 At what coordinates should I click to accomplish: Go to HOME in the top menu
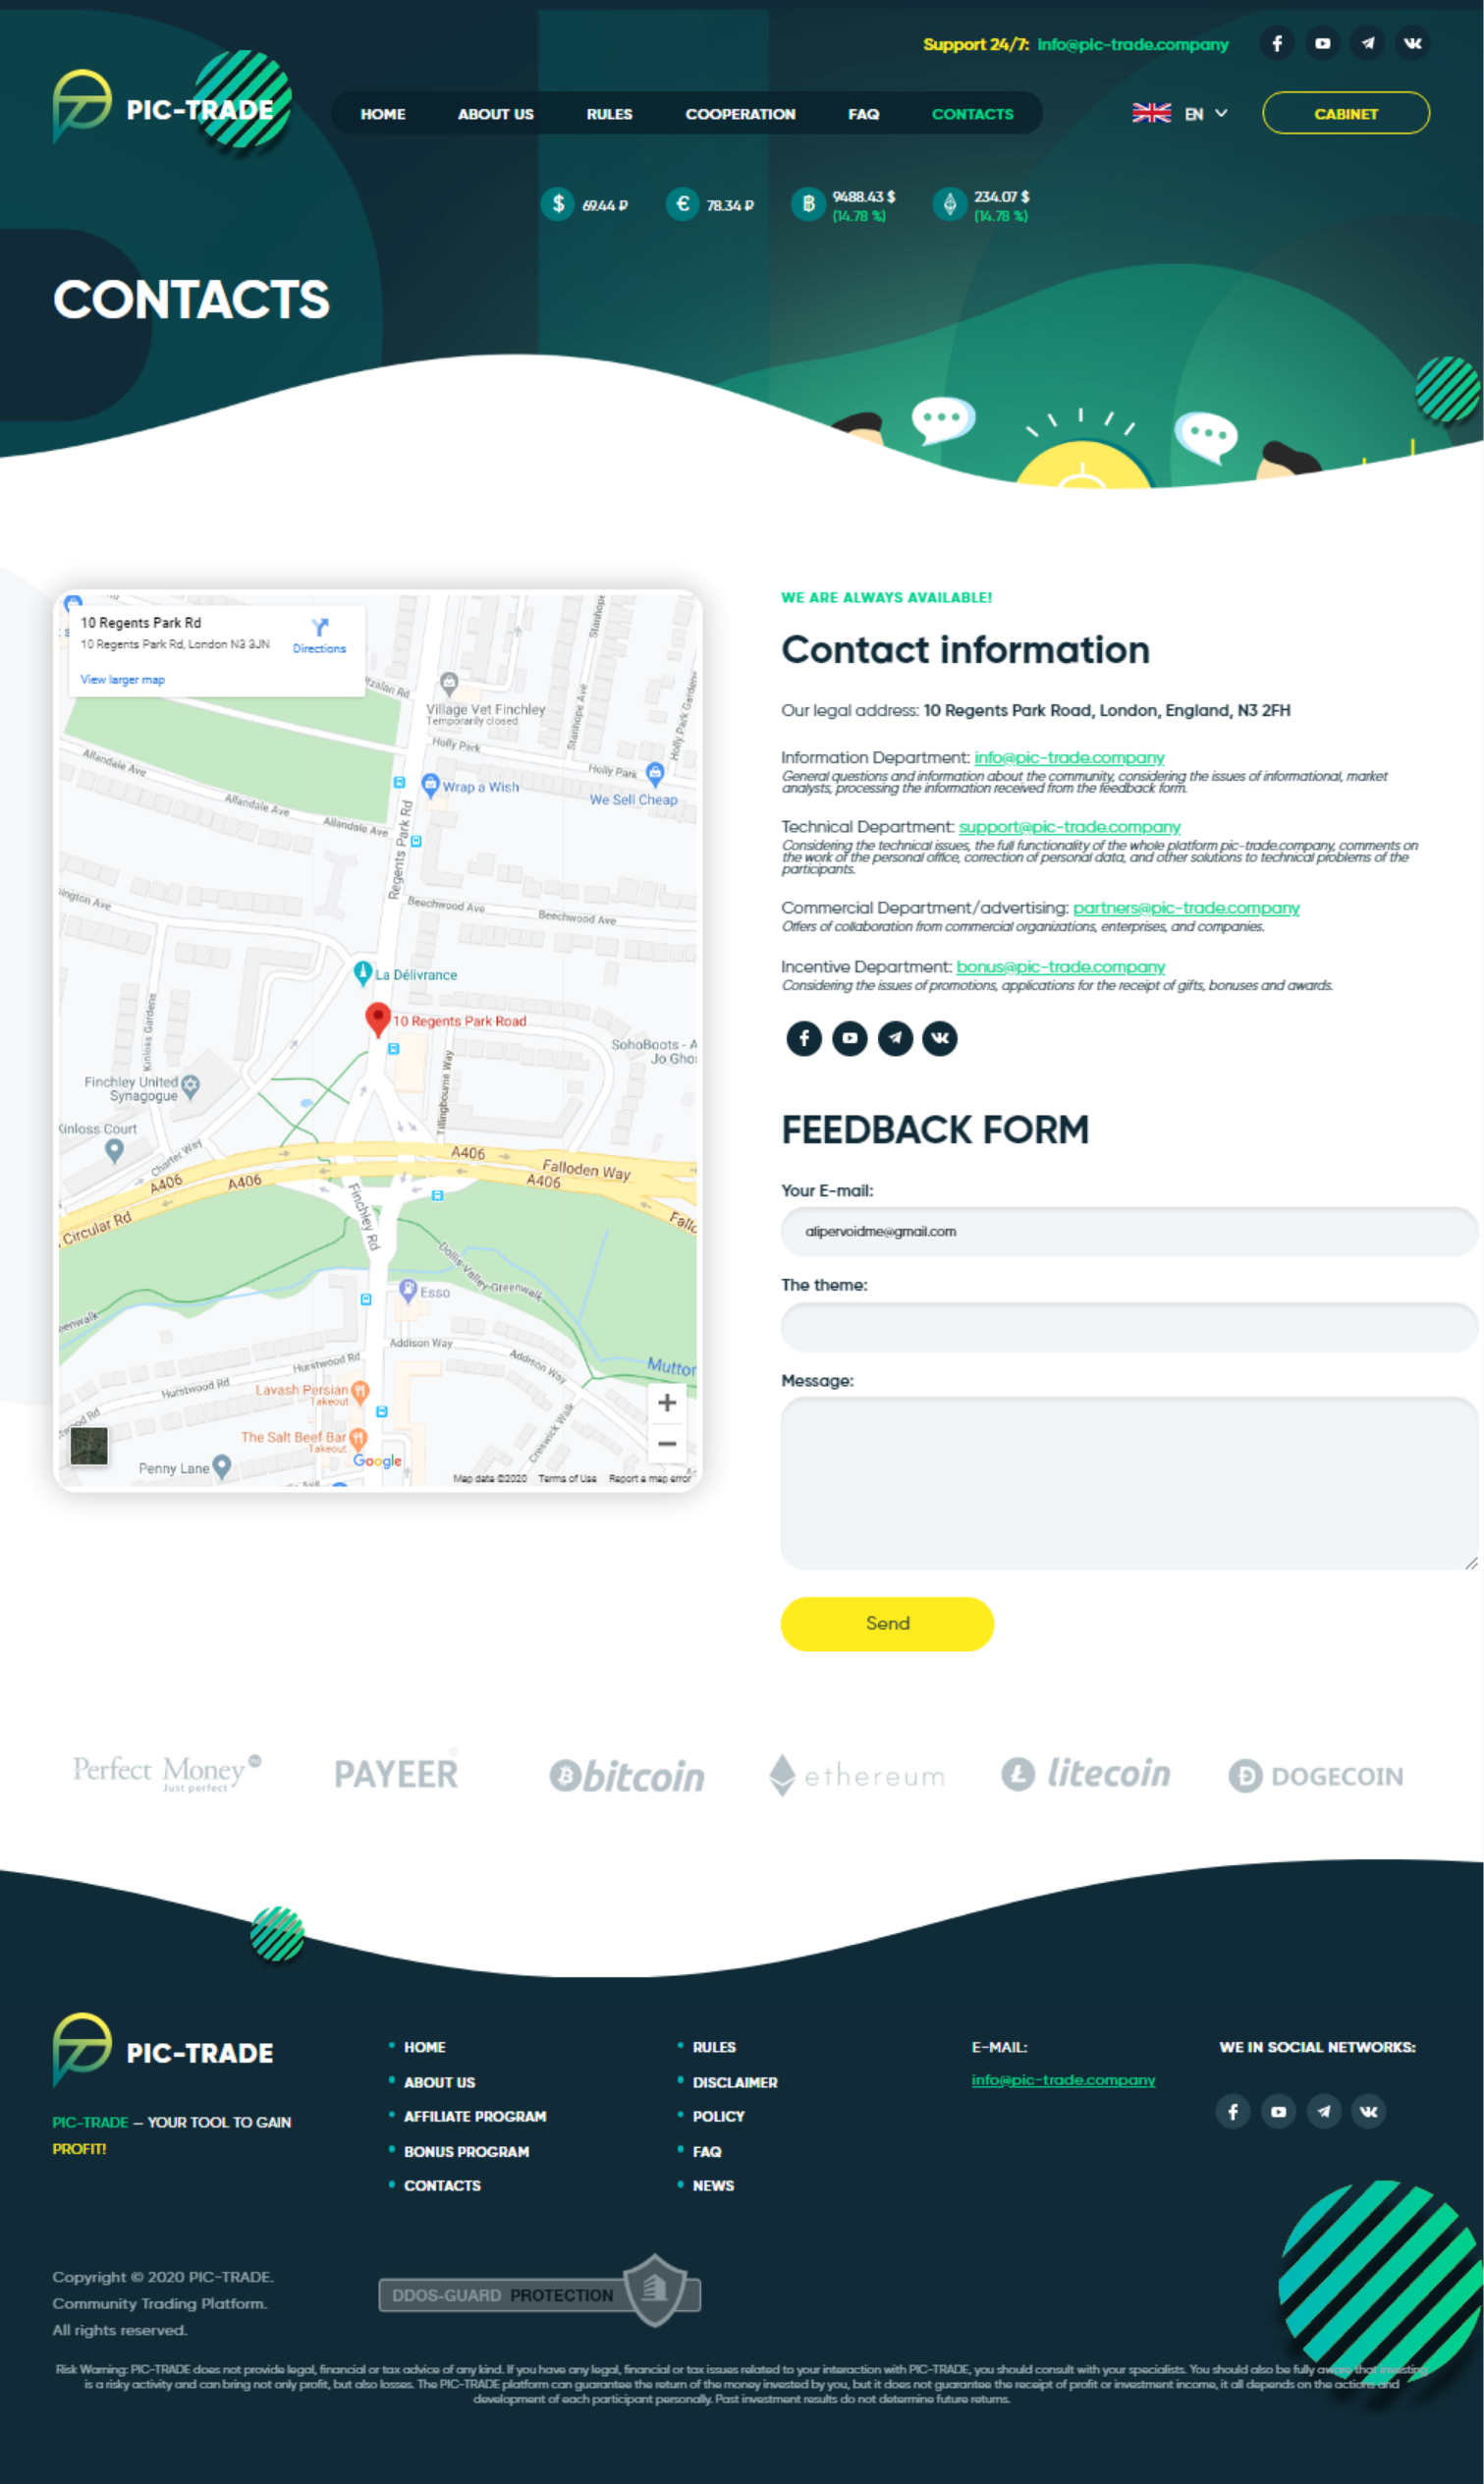pos(383,114)
